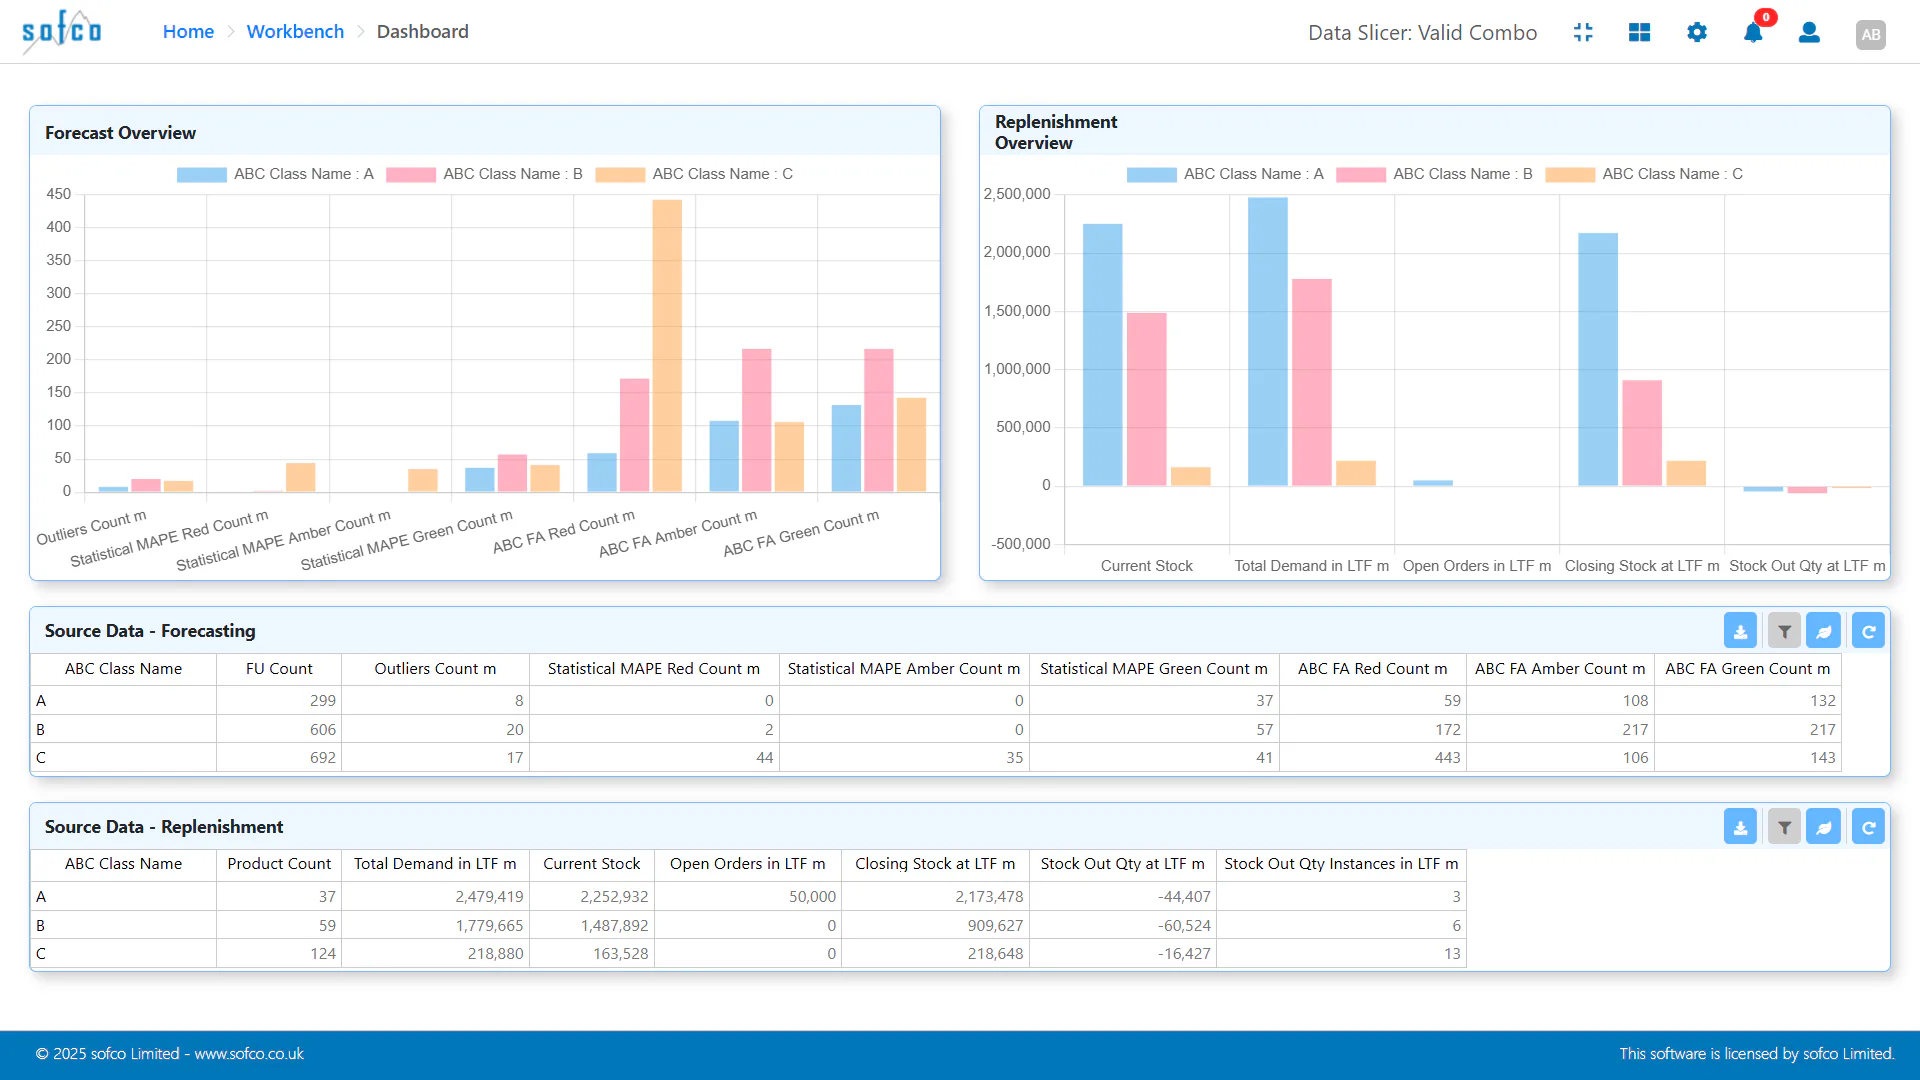Sort by ABC FA Red Count m header
Viewport: 1920px width, 1080px height.
pyautogui.click(x=1373, y=669)
